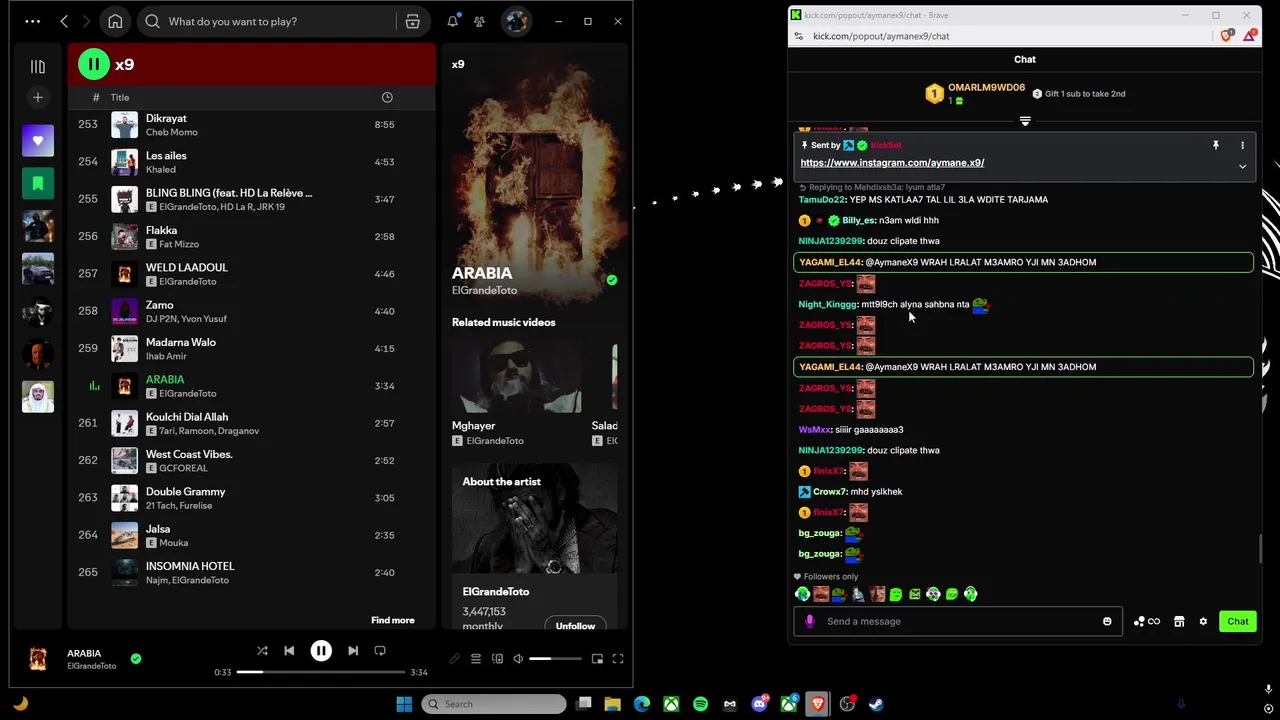Skip to next track
This screenshot has width=1280, height=720.
click(353, 651)
